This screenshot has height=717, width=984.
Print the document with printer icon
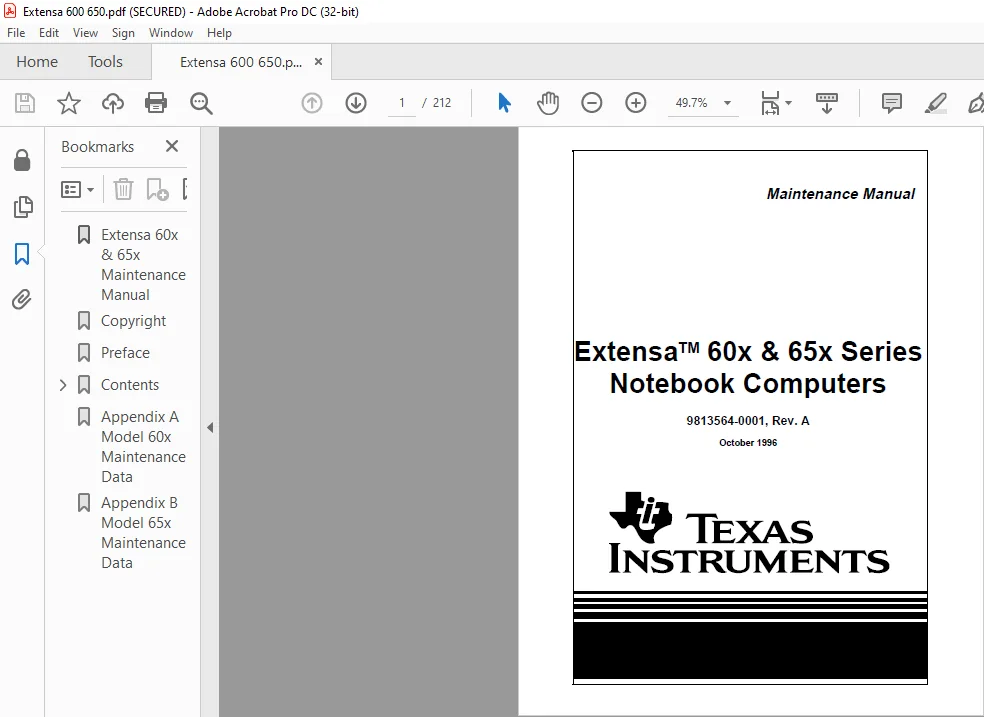[156, 103]
